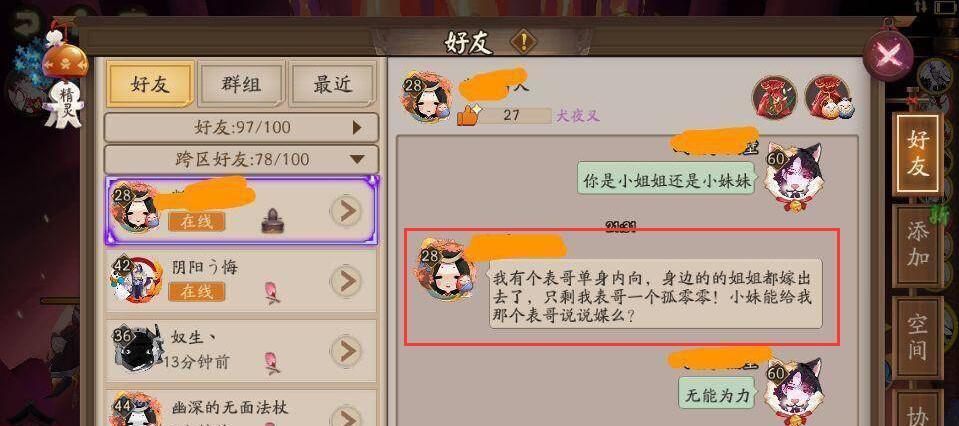Close the friends window with X button
959x426 pixels.
point(889,56)
